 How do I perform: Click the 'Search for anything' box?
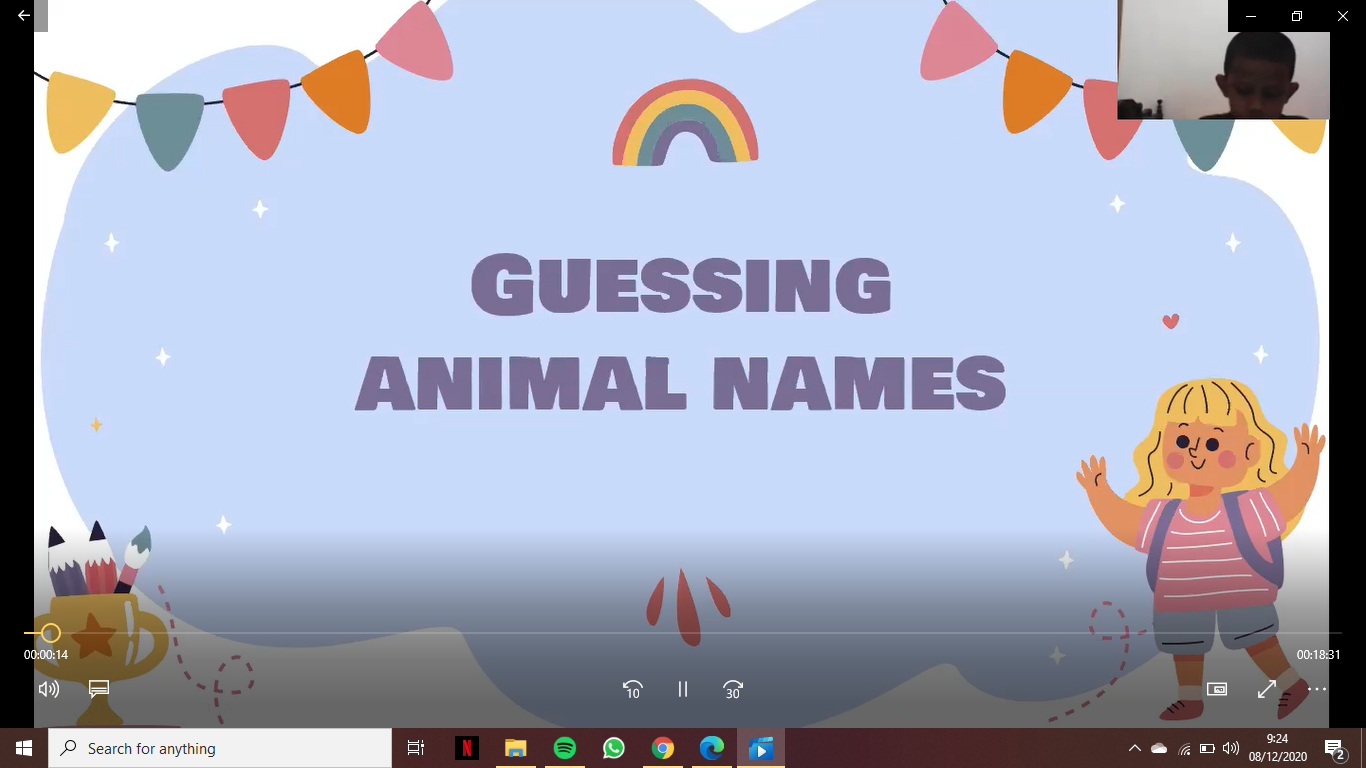(x=220, y=748)
